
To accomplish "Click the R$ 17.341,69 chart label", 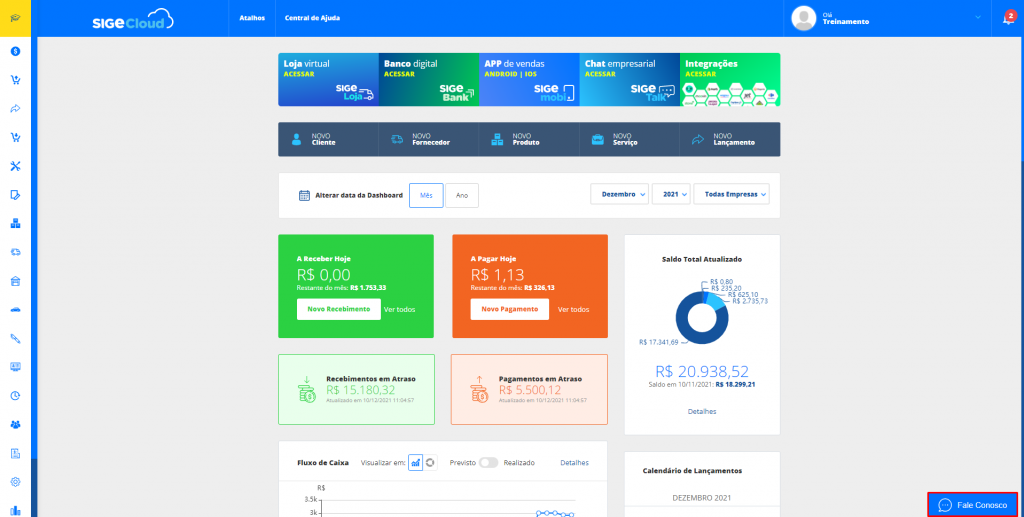I will 658,342.
